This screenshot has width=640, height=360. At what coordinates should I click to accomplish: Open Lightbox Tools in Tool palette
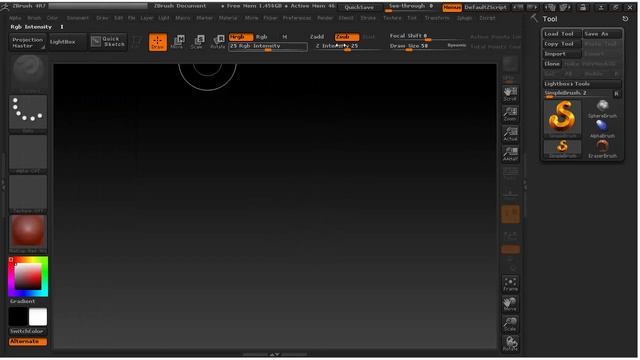pyautogui.click(x=582, y=84)
